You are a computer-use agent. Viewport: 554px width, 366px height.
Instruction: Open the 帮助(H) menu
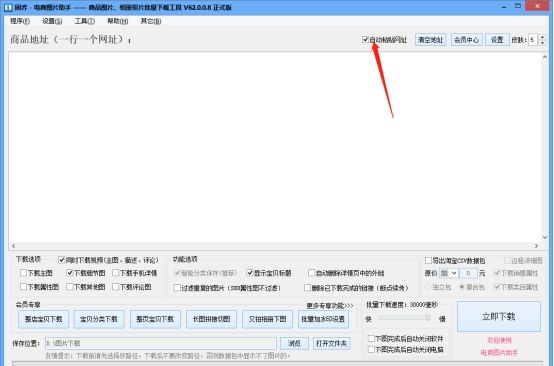(117, 21)
